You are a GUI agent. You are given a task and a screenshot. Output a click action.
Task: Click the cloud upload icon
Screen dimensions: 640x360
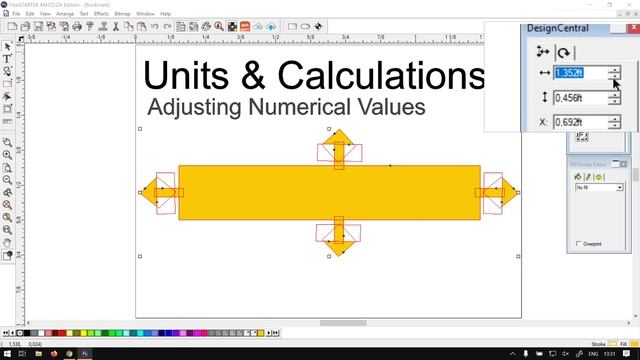click(271, 27)
